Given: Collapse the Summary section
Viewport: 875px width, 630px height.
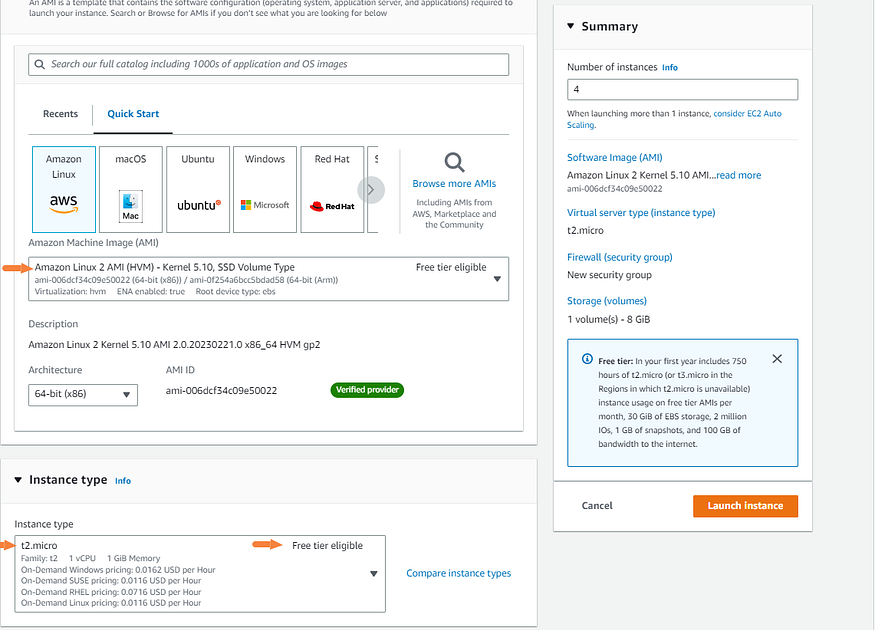Looking at the screenshot, I should tap(570, 26).
